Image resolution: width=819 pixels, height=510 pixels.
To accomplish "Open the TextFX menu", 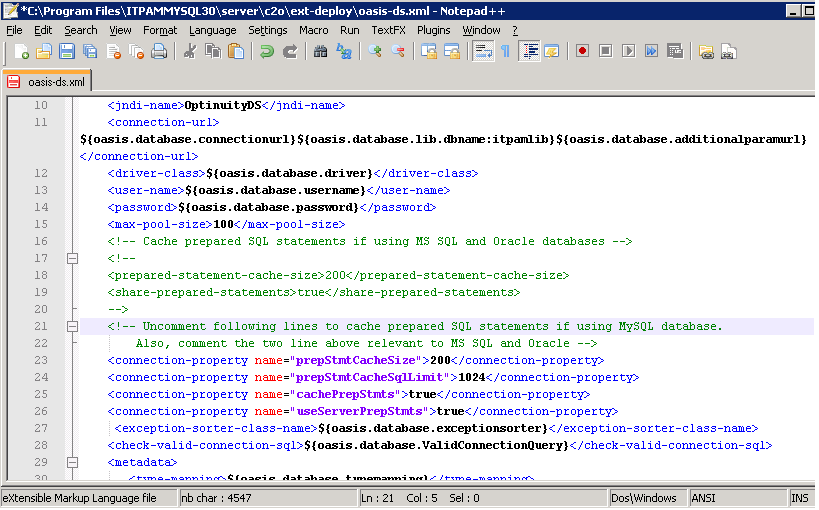I will [388, 30].
